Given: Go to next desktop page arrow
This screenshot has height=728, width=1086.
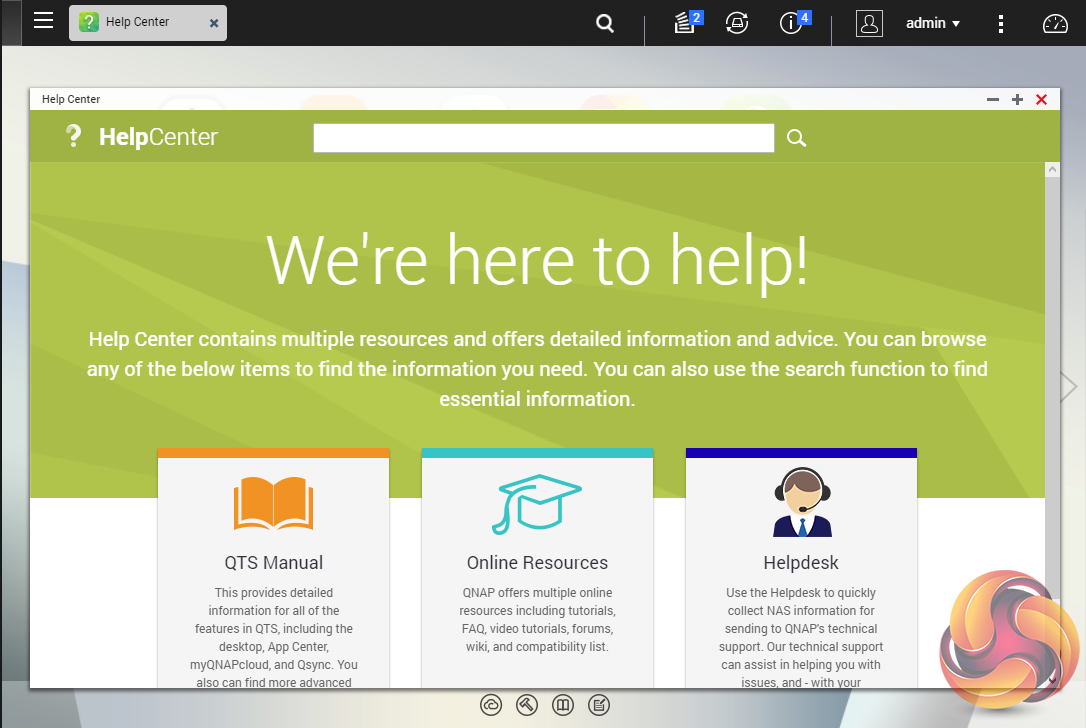Looking at the screenshot, I should (x=1069, y=387).
